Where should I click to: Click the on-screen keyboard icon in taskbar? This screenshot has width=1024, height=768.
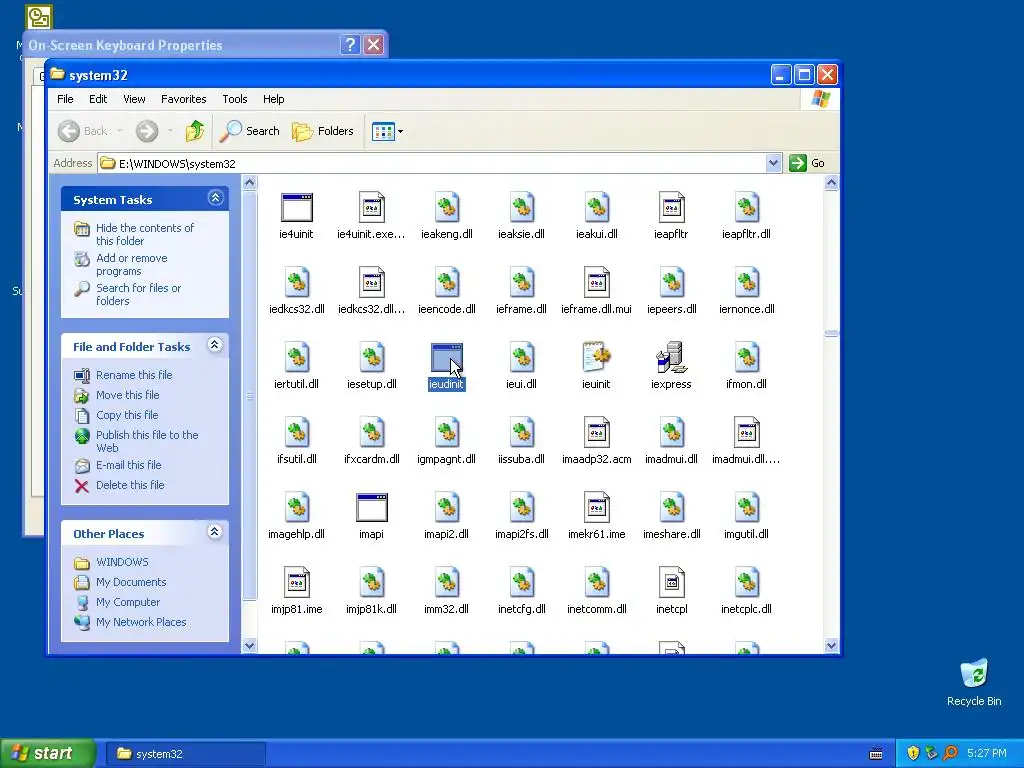pos(876,754)
